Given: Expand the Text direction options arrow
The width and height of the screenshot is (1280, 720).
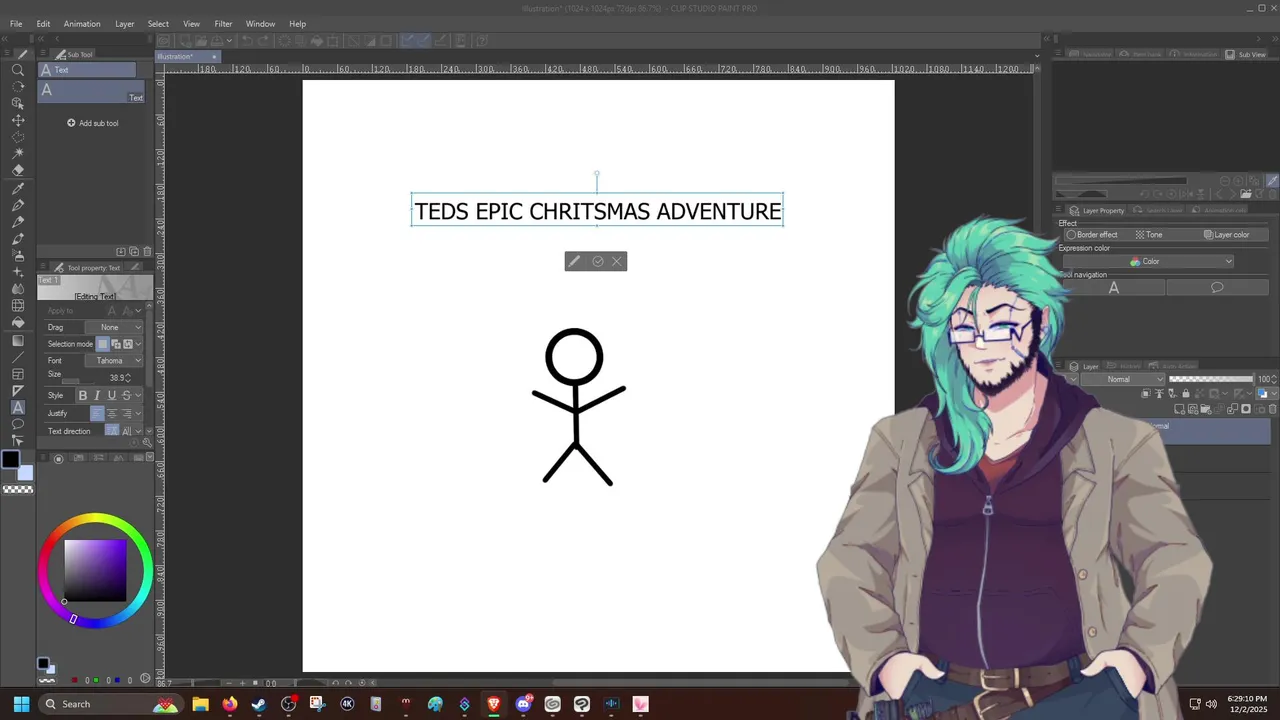Looking at the screenshot, I should (139, 431).
